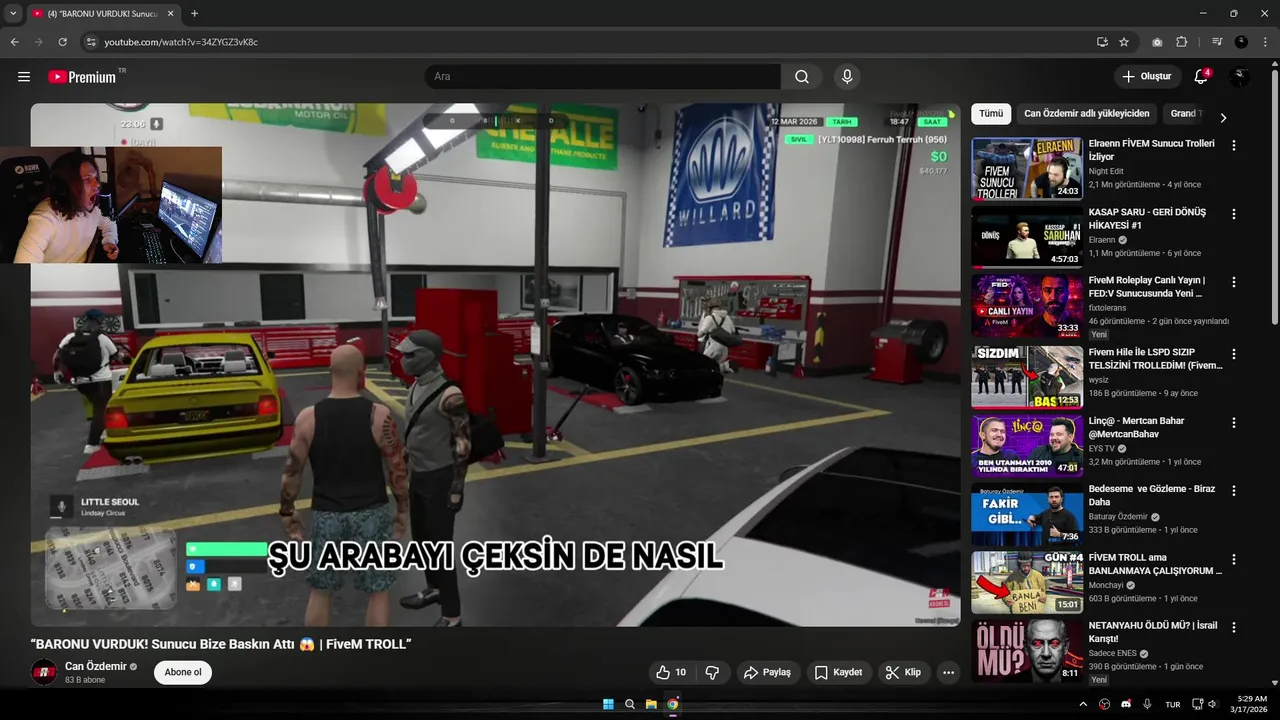Open Can Özdemir channel avatar
Screen dimensions: 1280x720
click(44, 672)
